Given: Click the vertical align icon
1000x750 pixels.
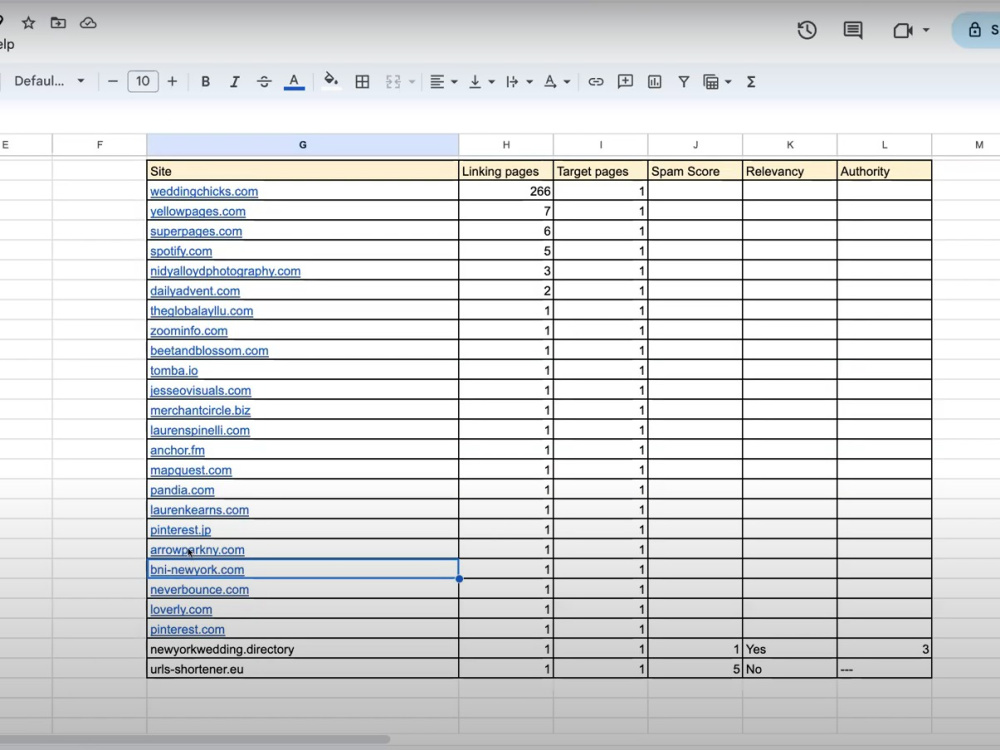Looking at the screenshot, I should coord(475,82).
